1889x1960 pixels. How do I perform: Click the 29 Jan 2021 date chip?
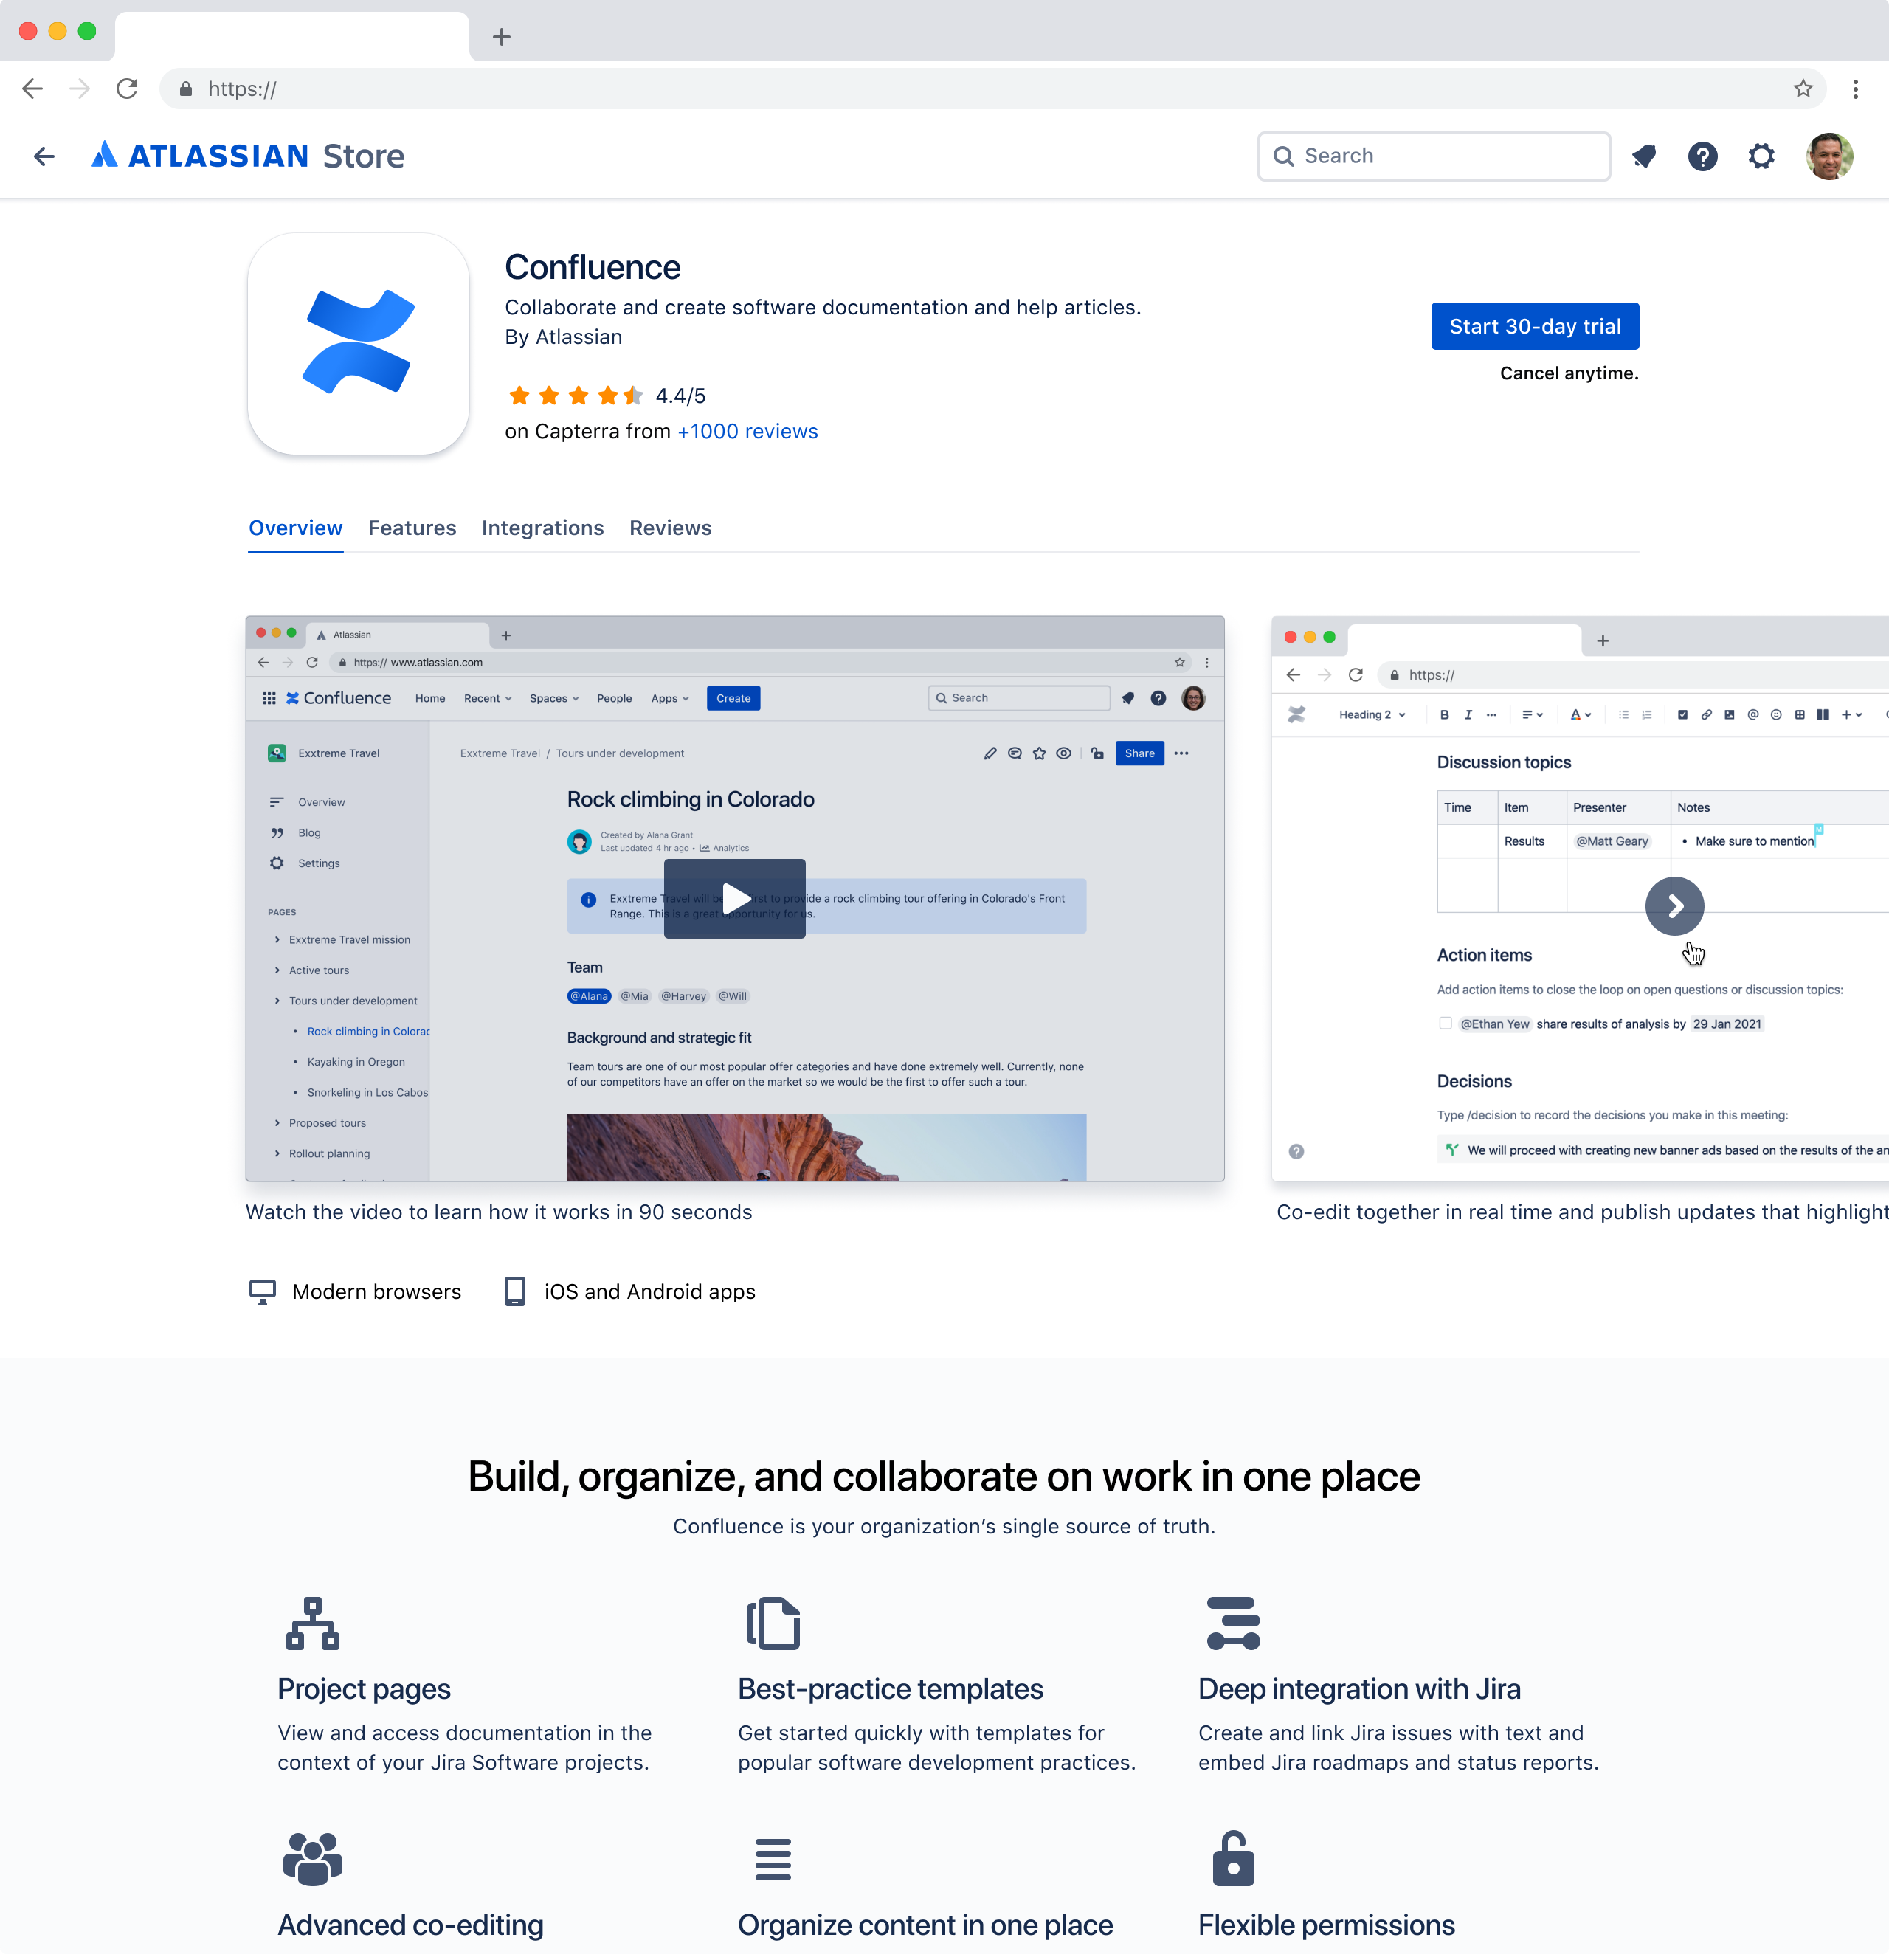pyautogui.click(x=1726, y=1023)
